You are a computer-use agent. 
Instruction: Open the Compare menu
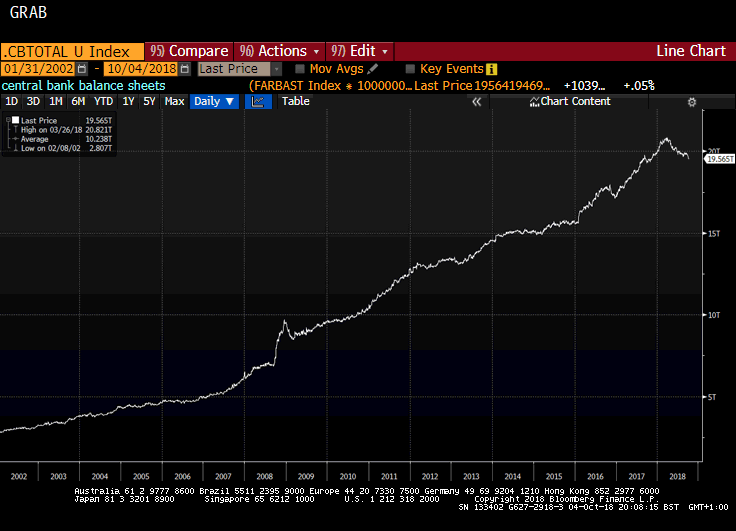coord(189,51)
